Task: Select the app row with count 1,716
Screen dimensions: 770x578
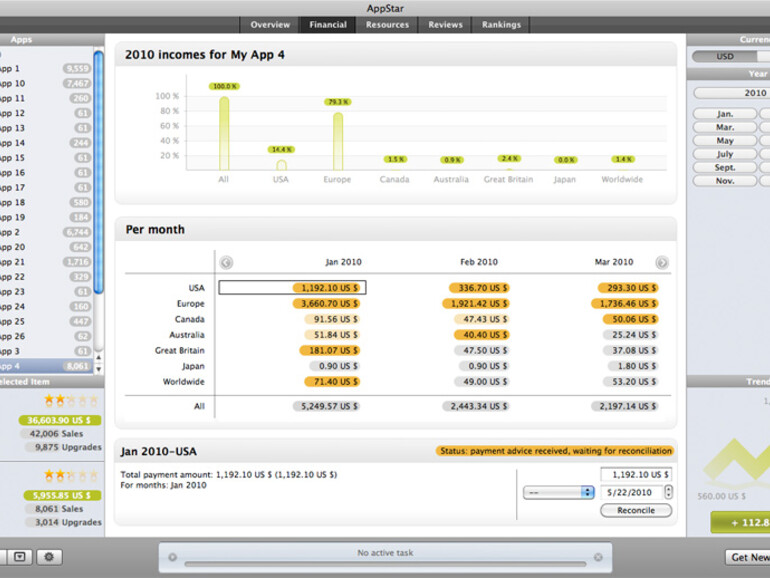Action: click(x=46, y=262)
